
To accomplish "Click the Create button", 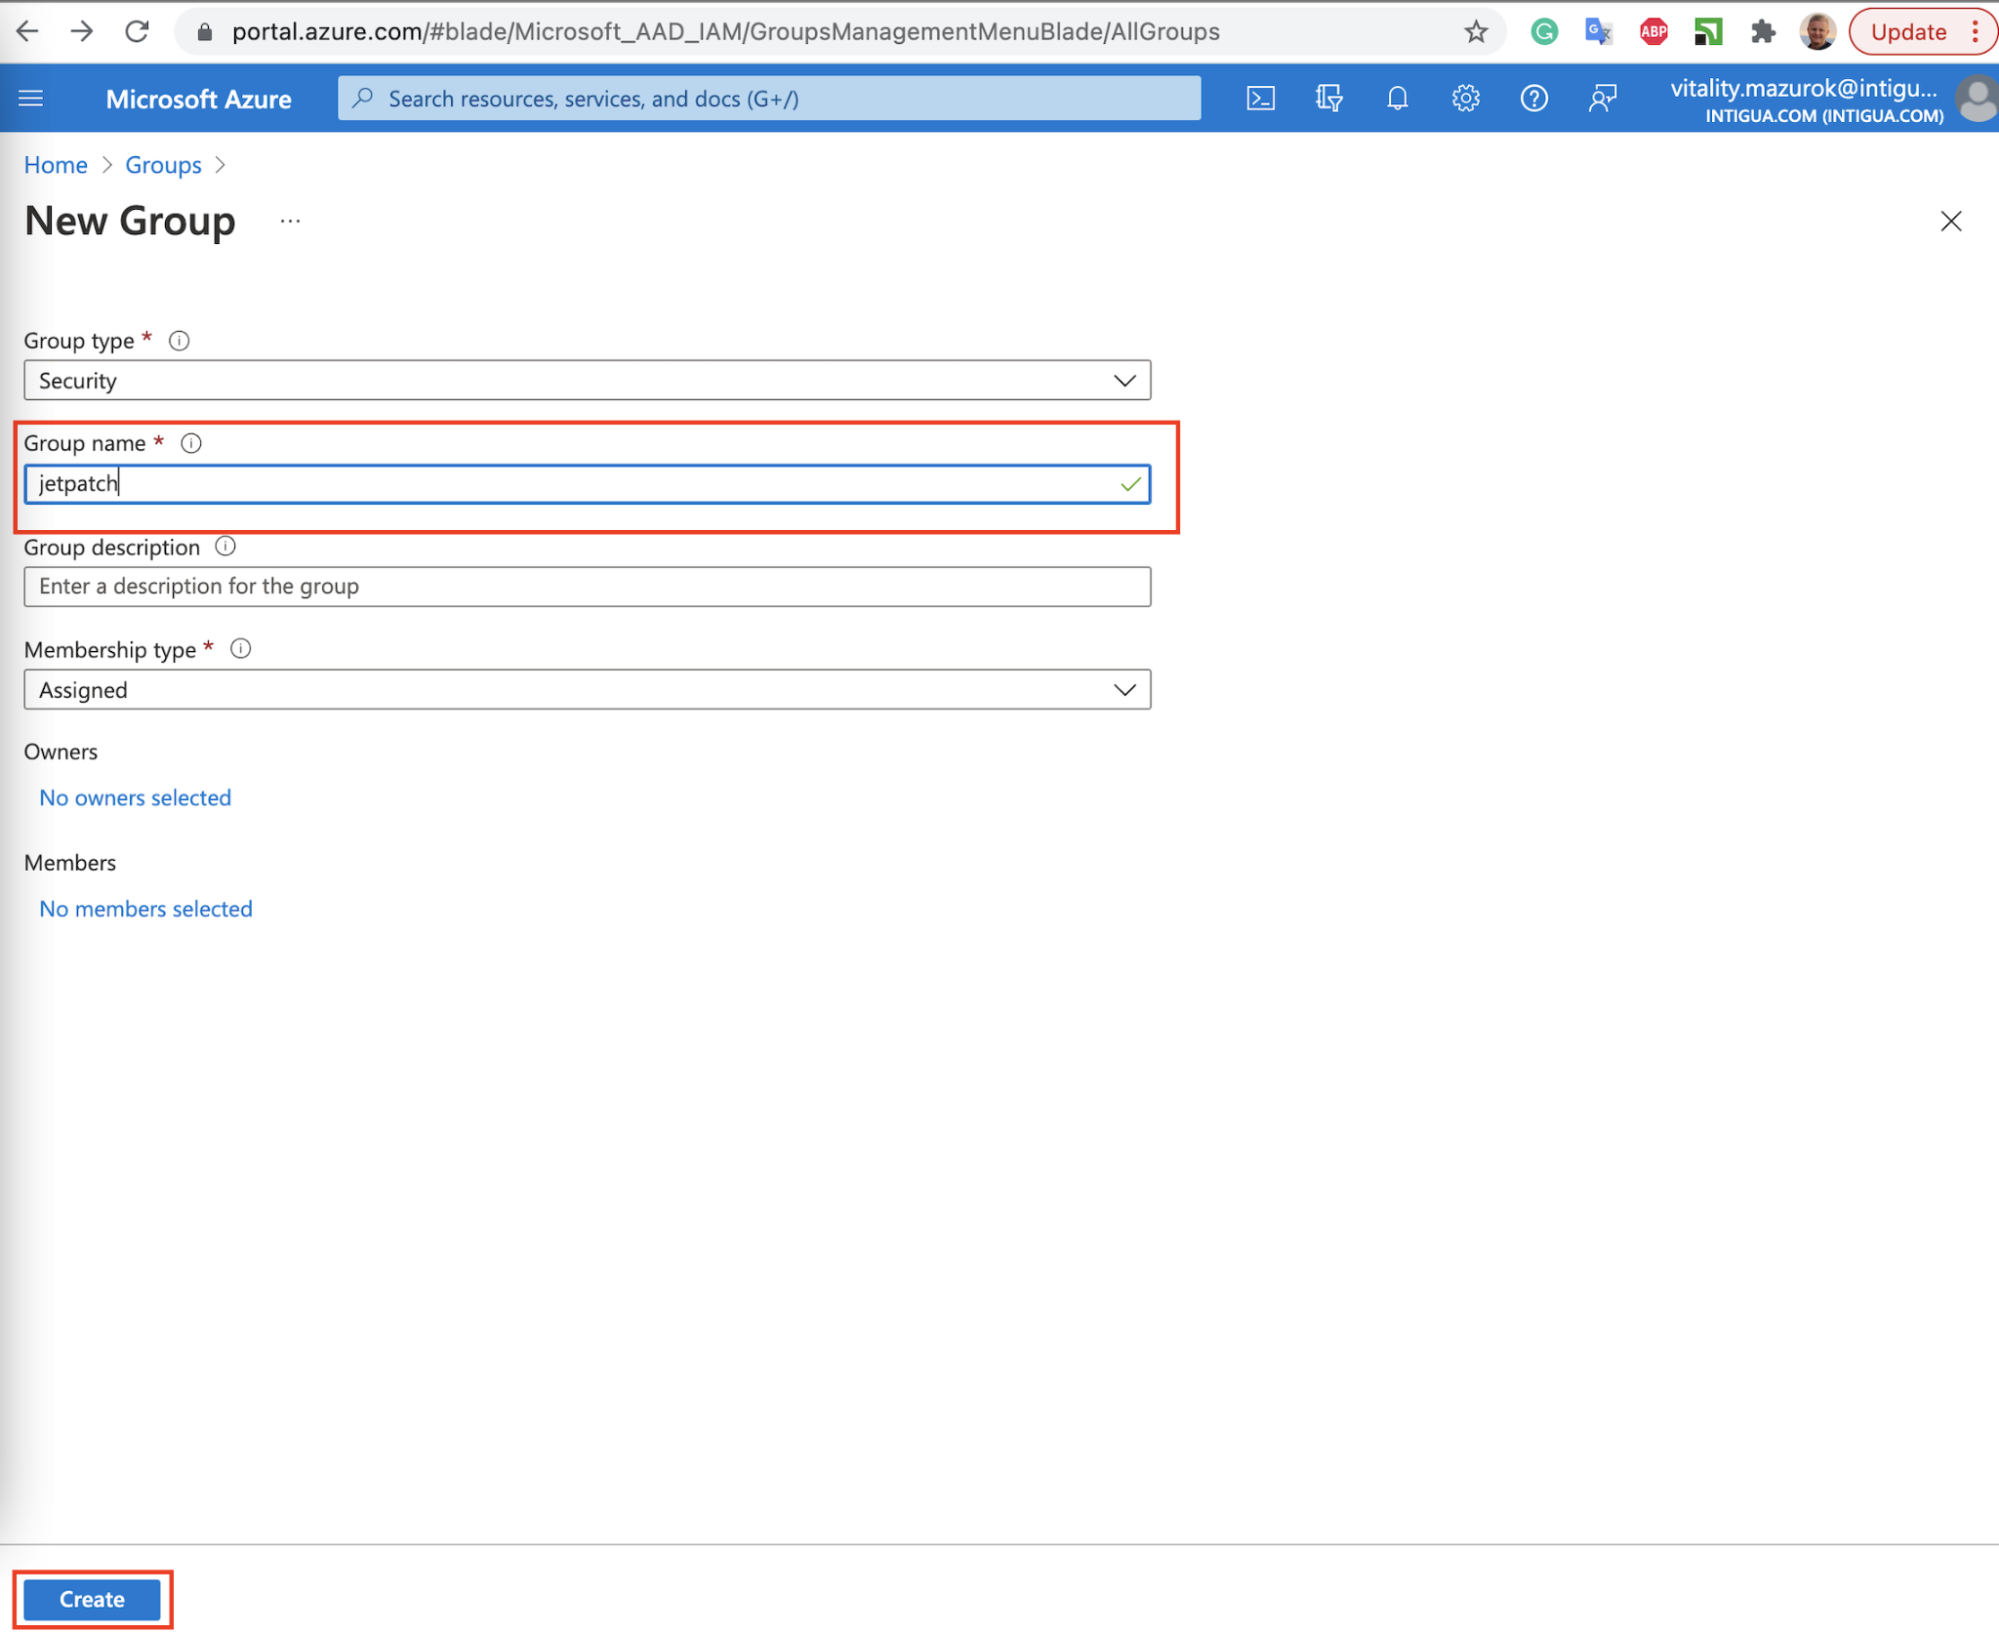I will click(92, 1599).
